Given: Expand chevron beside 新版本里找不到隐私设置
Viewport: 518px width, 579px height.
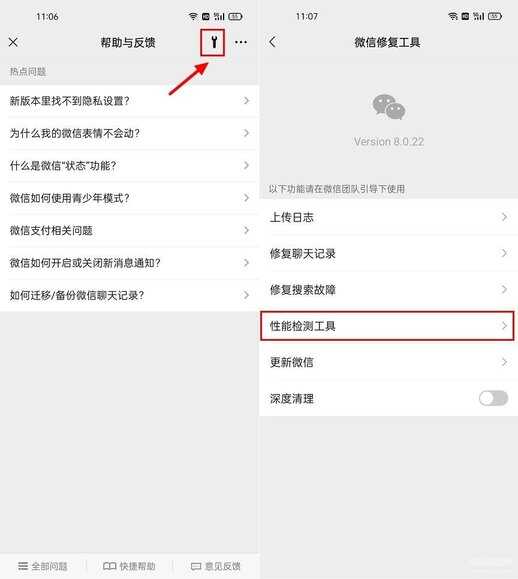Looking at the screenshot, I should 246,100.
